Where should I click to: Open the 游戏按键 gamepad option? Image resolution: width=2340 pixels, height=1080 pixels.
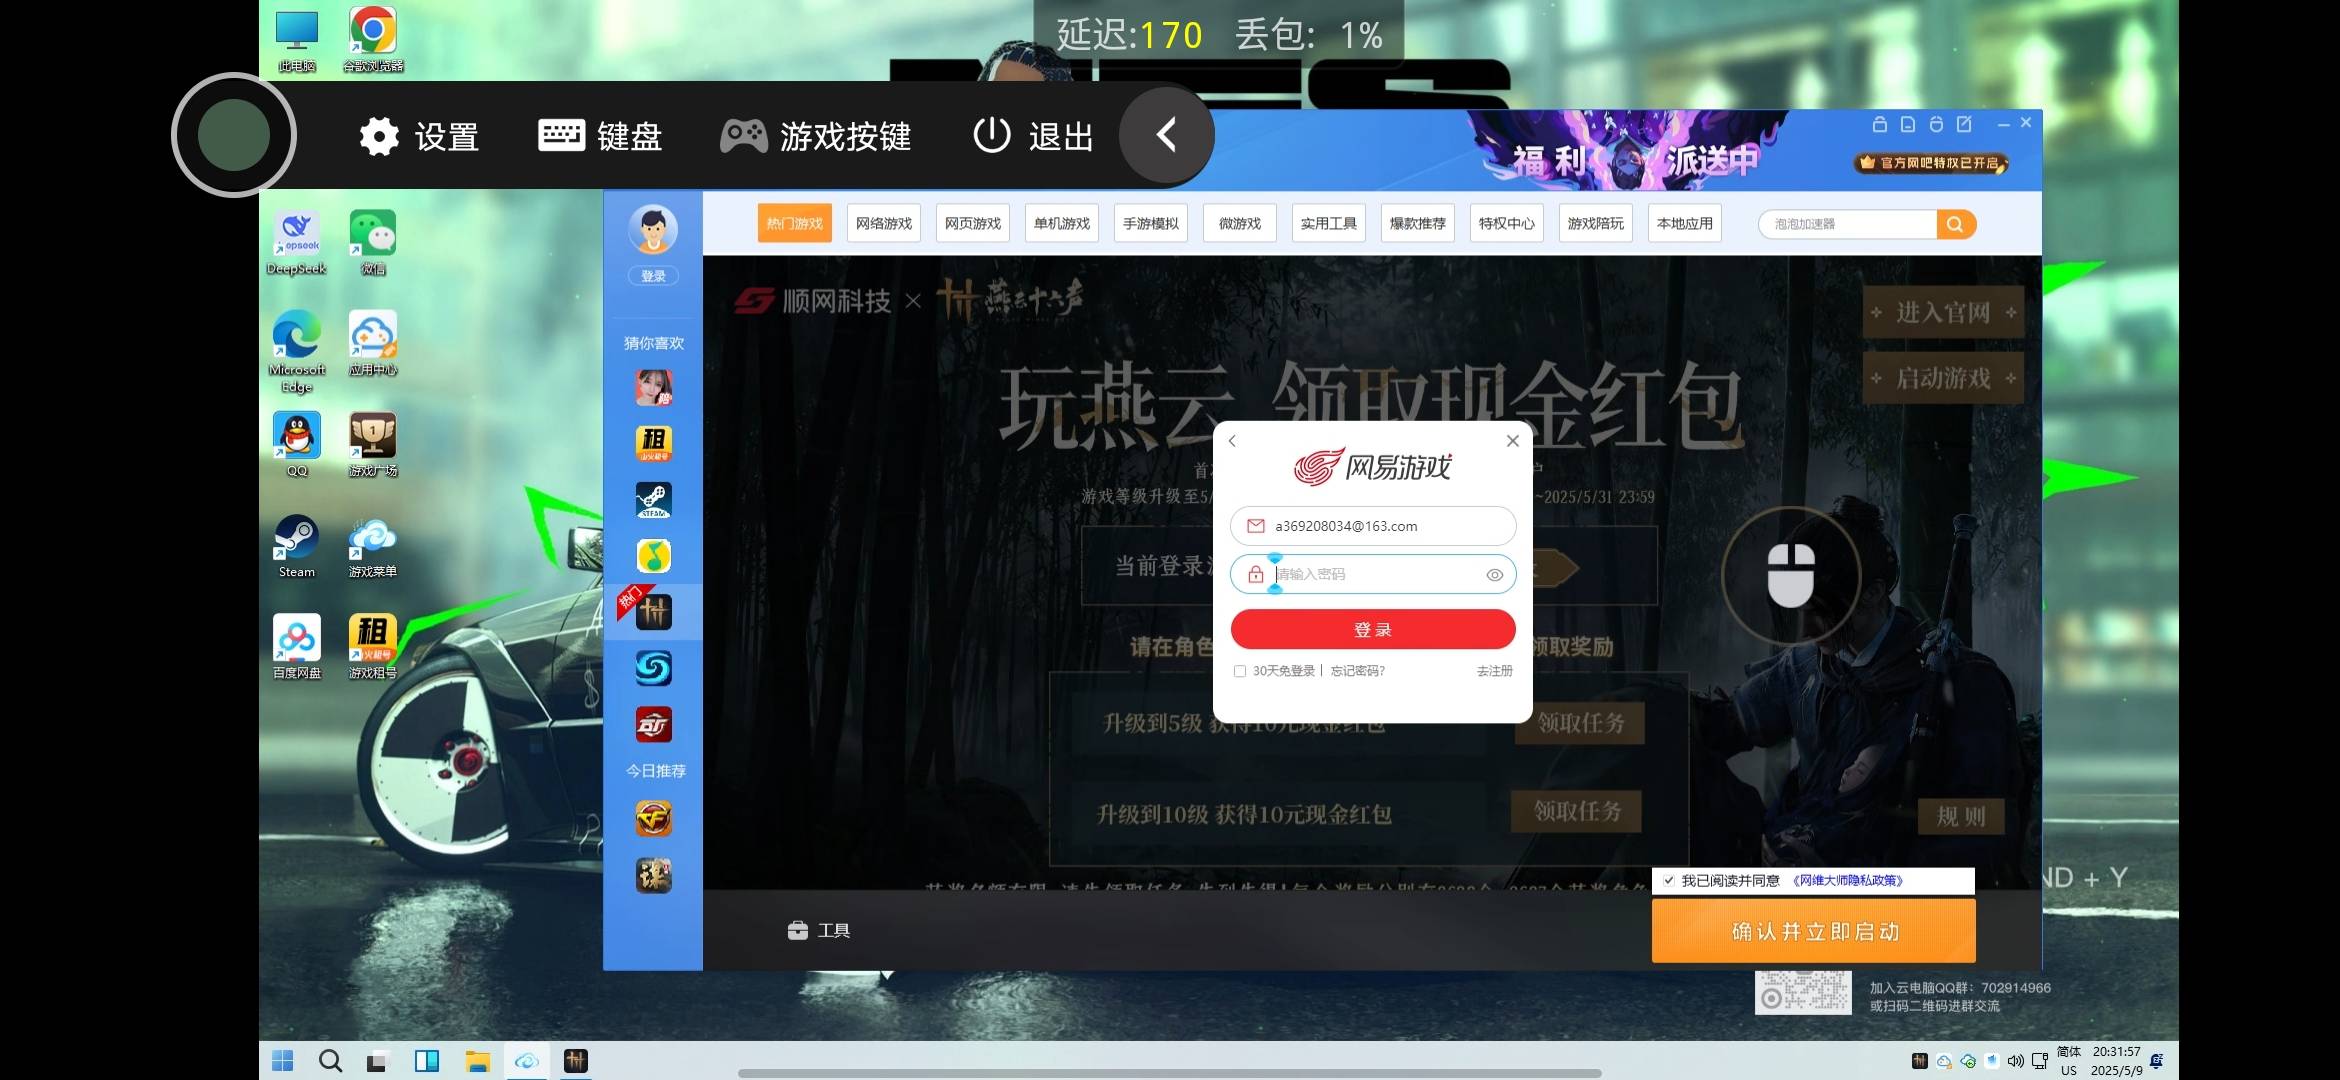click(x=816, y=136)
